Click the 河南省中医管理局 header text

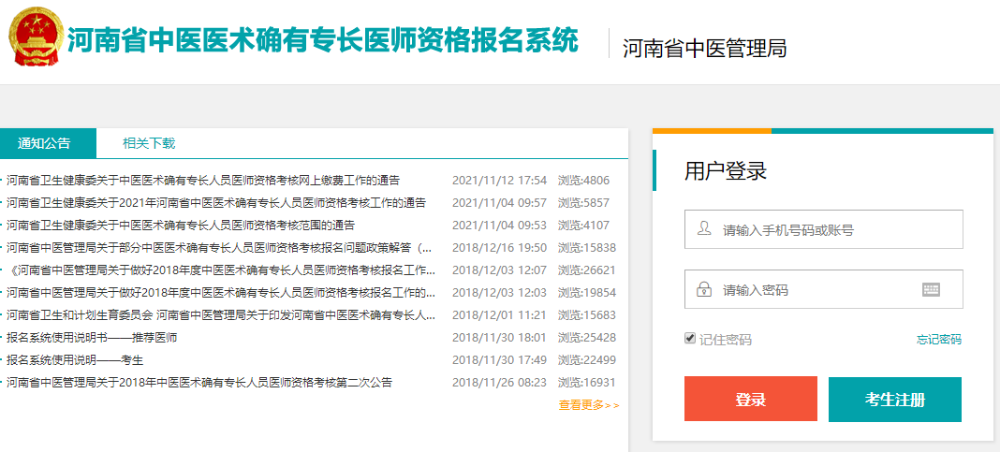tap(704, 47)
